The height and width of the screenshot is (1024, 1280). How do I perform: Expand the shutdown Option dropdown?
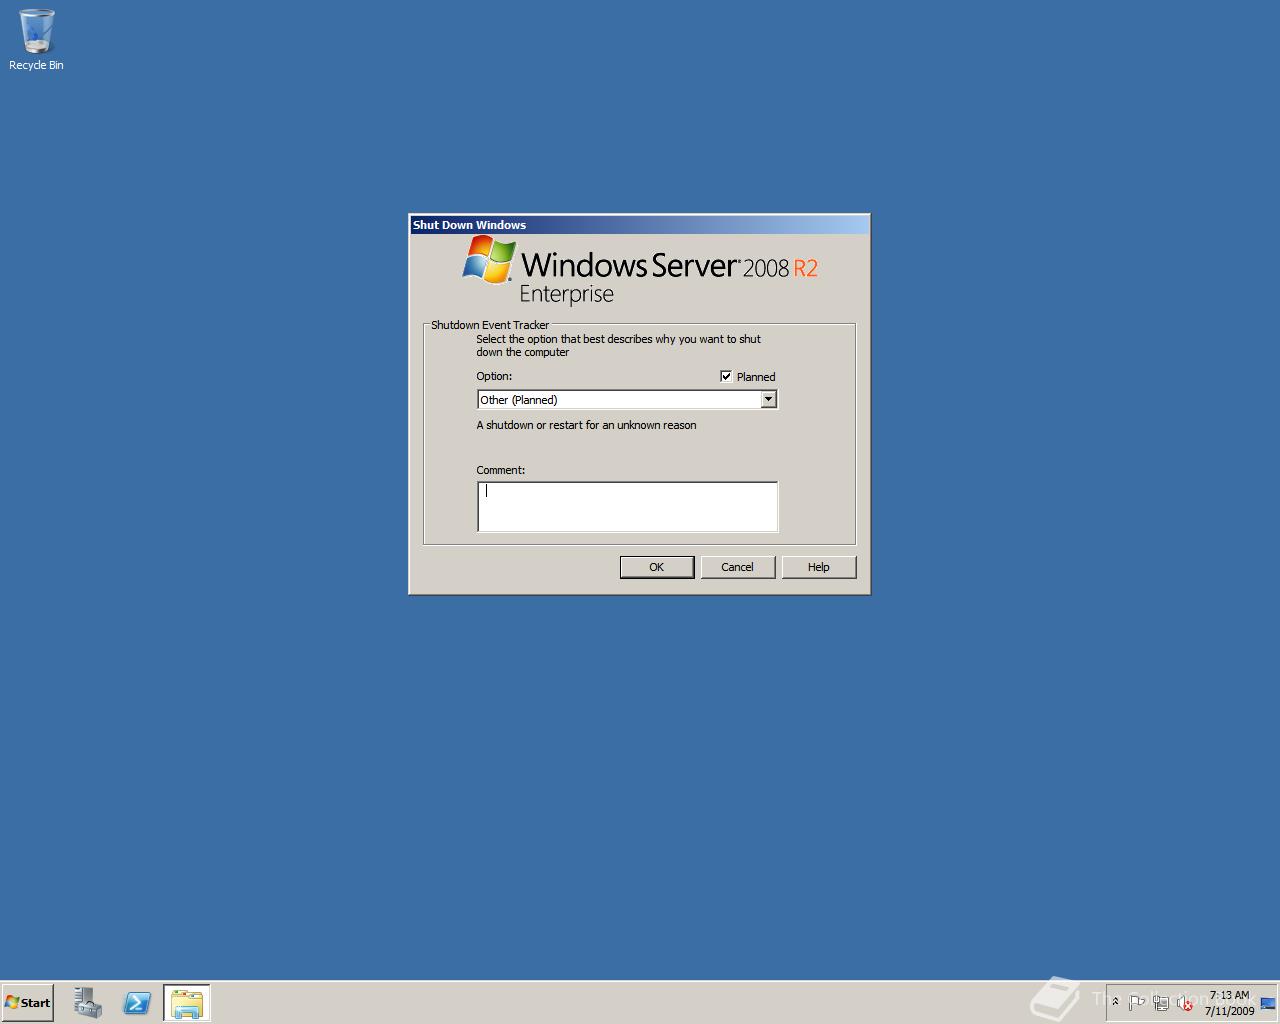[x=768, y=399]
